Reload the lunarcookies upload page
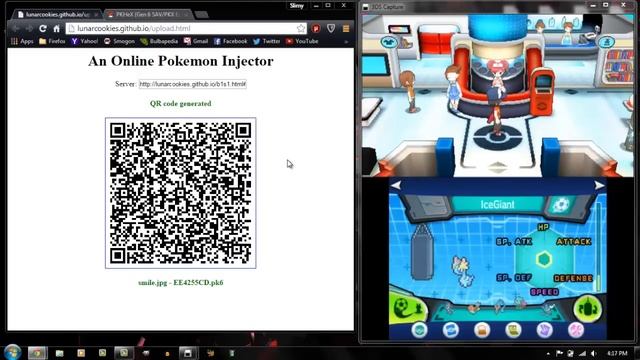 [x=43, y=29]
